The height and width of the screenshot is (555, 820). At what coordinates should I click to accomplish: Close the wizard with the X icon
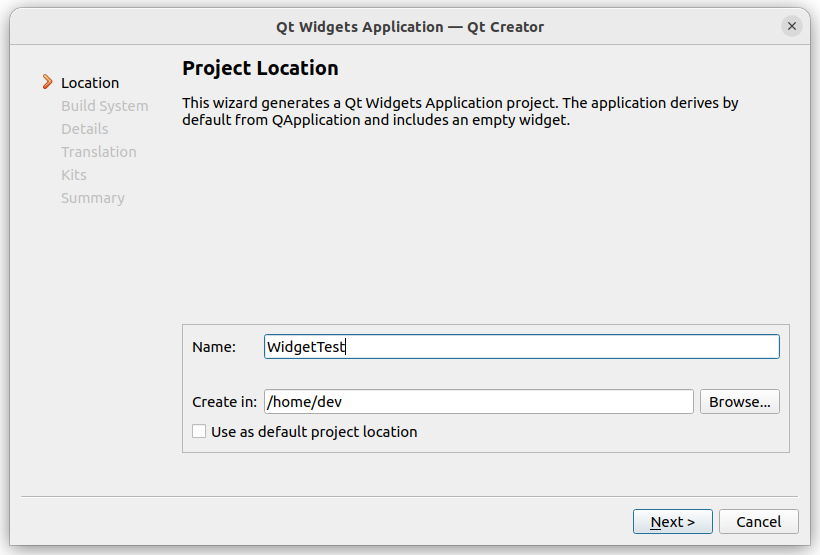point(792,26)
